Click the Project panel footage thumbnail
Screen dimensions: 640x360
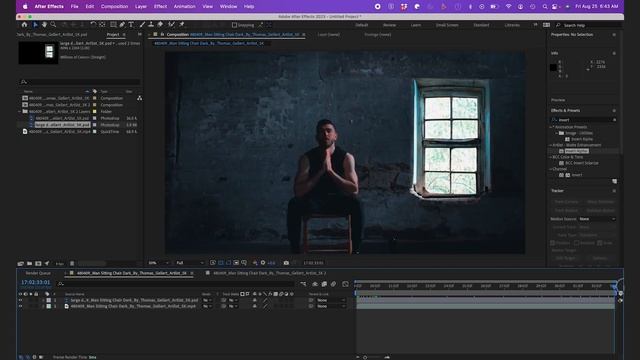pyautogui.click(x=38, y=52)
